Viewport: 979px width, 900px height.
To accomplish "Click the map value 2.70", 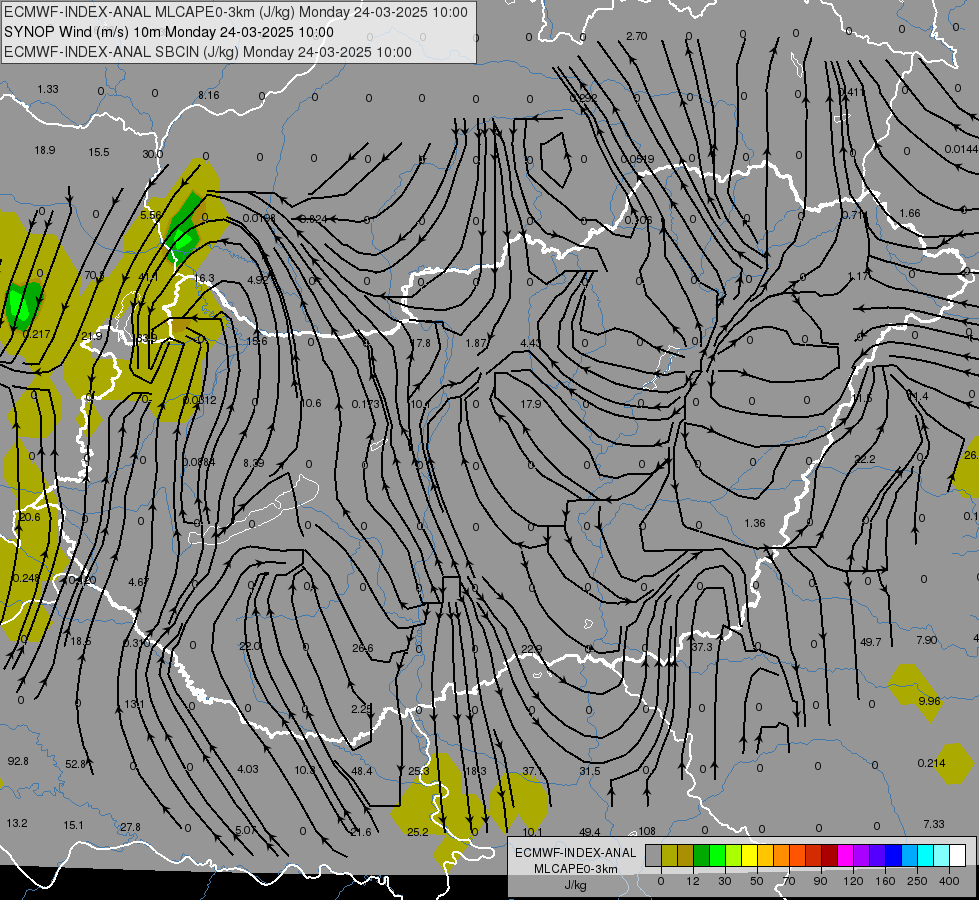I will coord(636,36).
